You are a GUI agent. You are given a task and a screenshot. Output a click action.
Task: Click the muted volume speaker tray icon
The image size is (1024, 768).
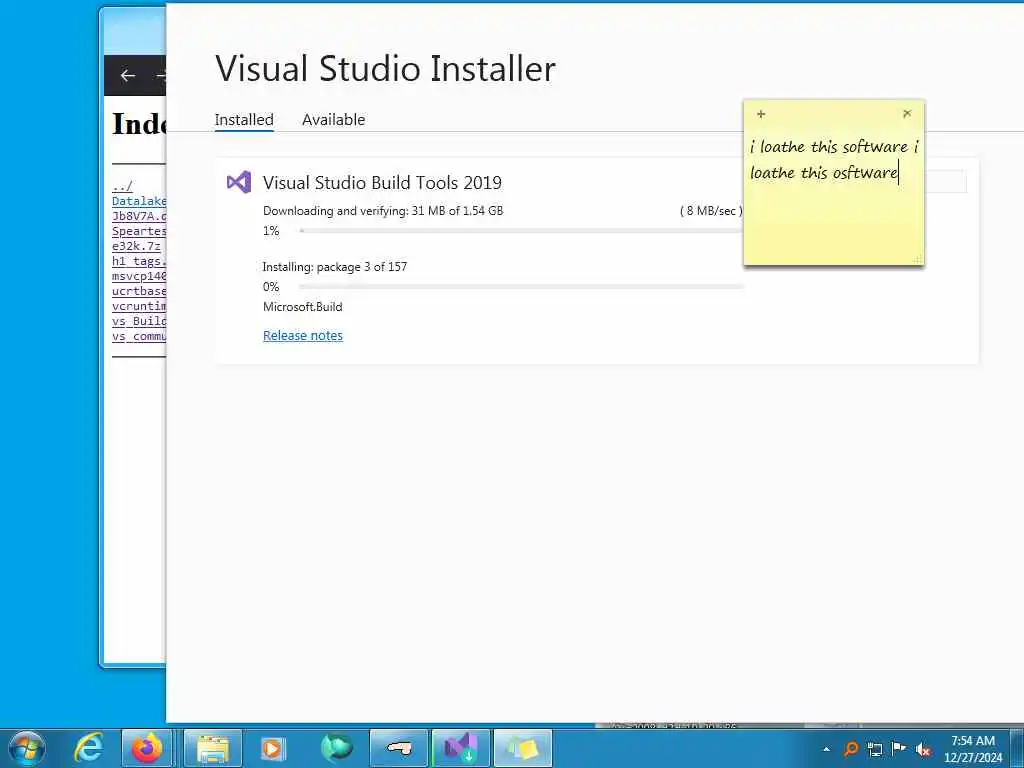(x=923, y=749)
